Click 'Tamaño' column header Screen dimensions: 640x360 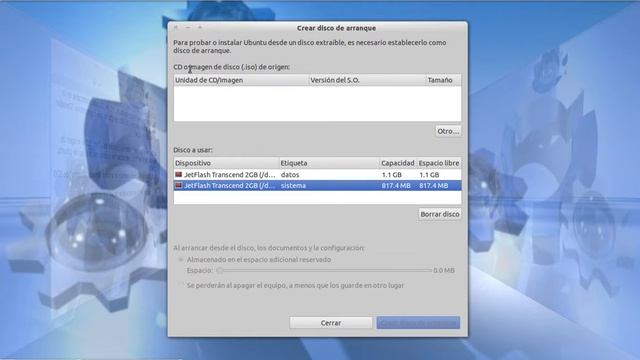(x=443, y=80)
